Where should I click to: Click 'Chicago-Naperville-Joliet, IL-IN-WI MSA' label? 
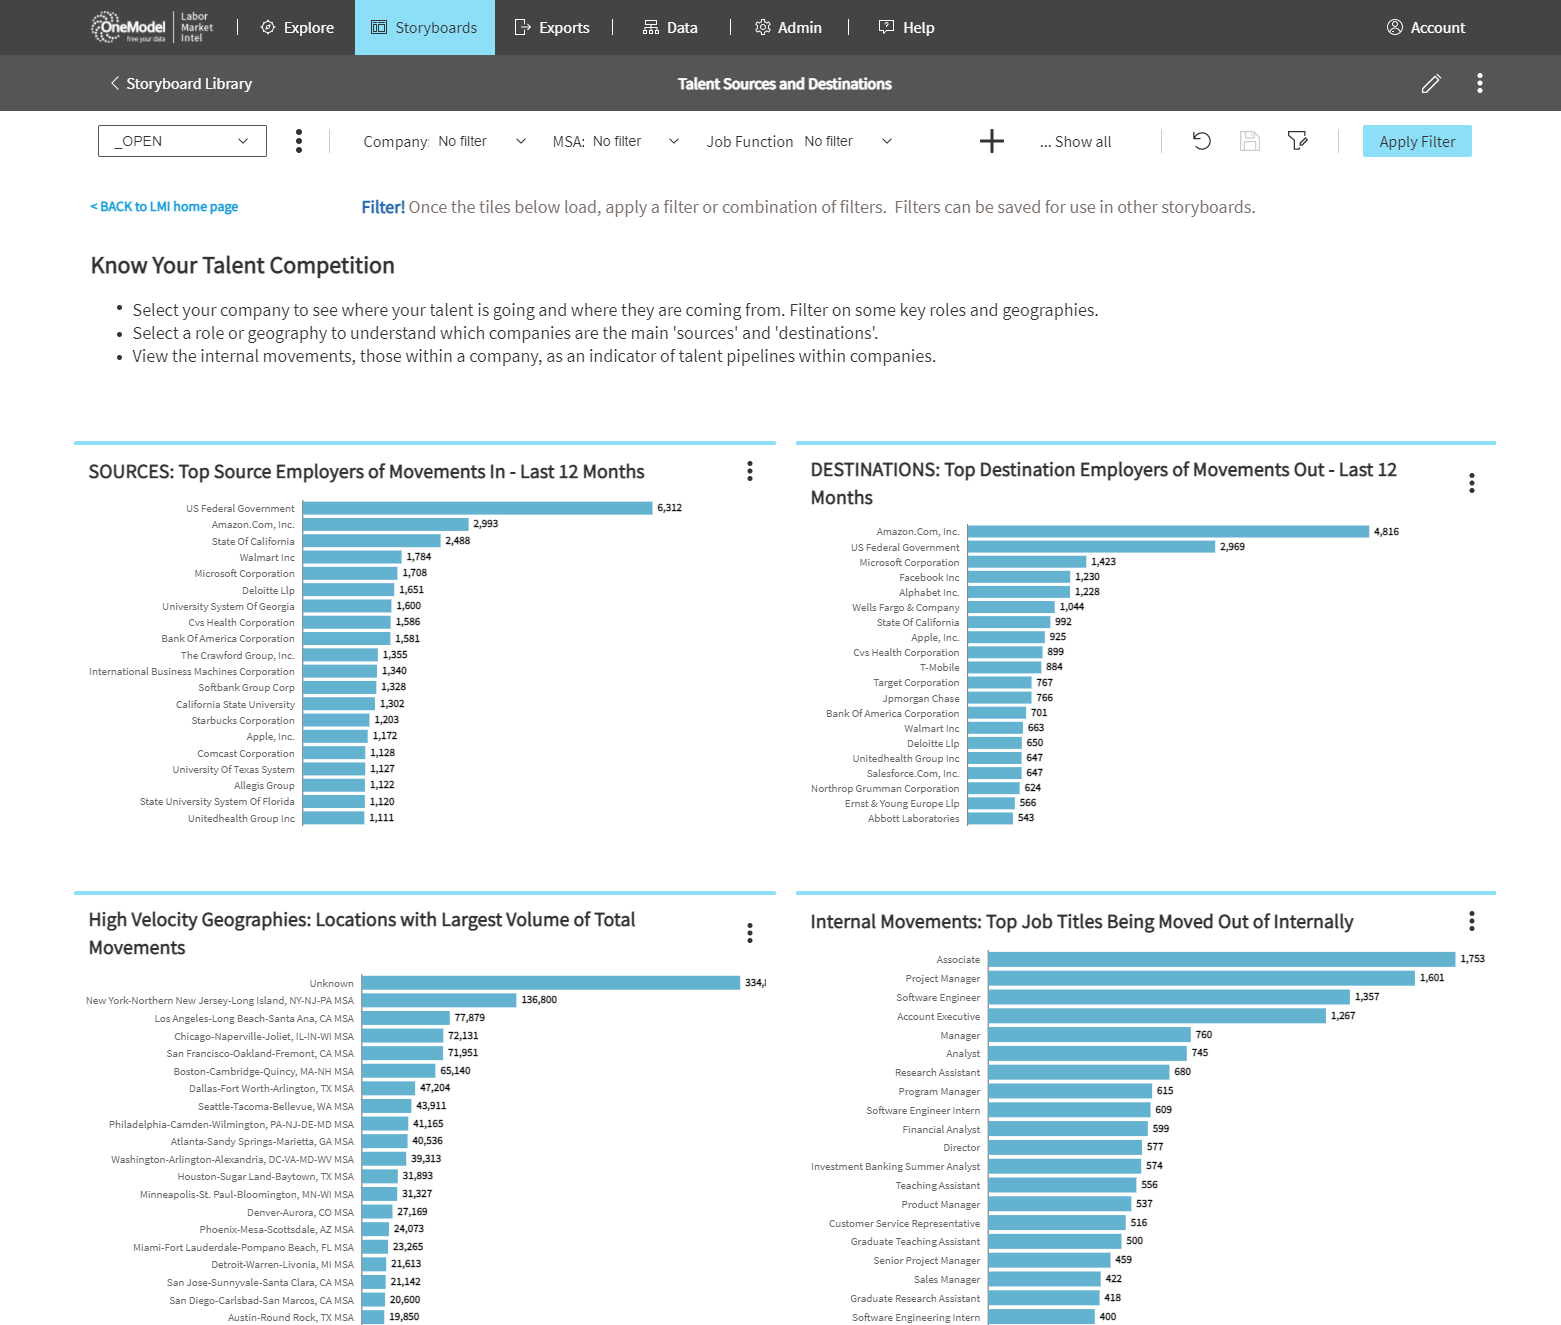[264, 1036]
